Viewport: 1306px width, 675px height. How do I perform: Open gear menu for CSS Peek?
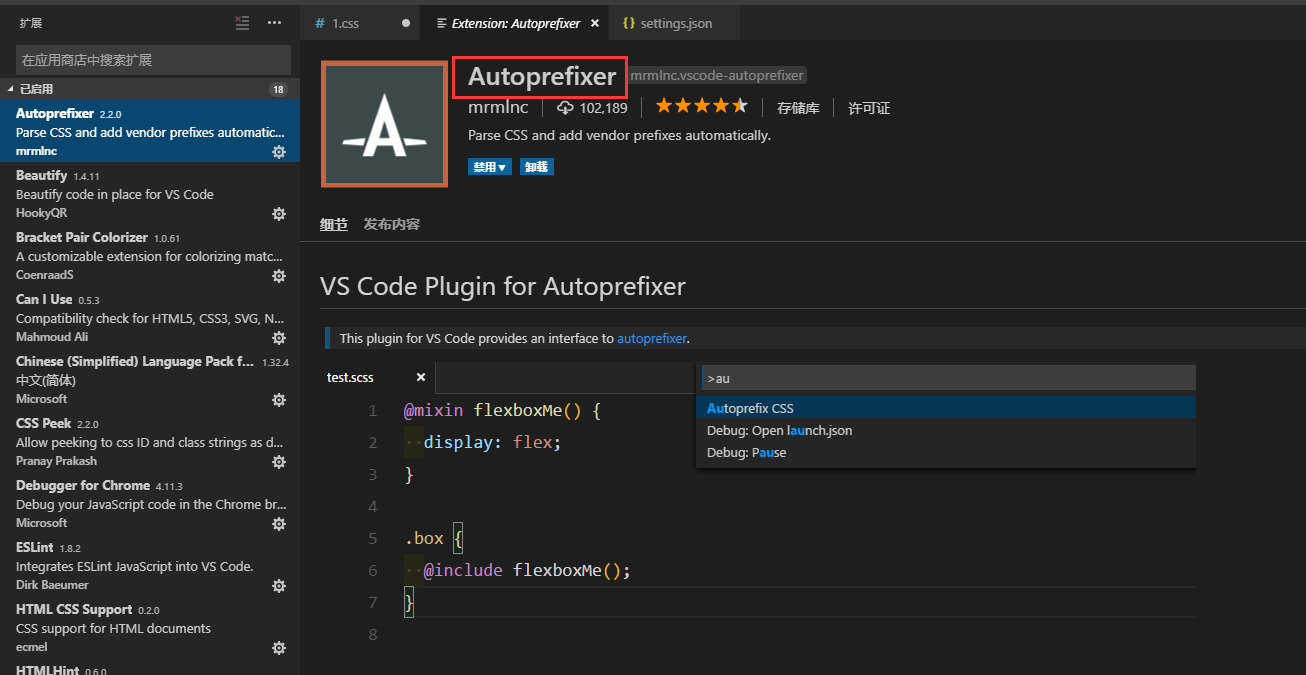pyautogui.click(x=279, y=462)
